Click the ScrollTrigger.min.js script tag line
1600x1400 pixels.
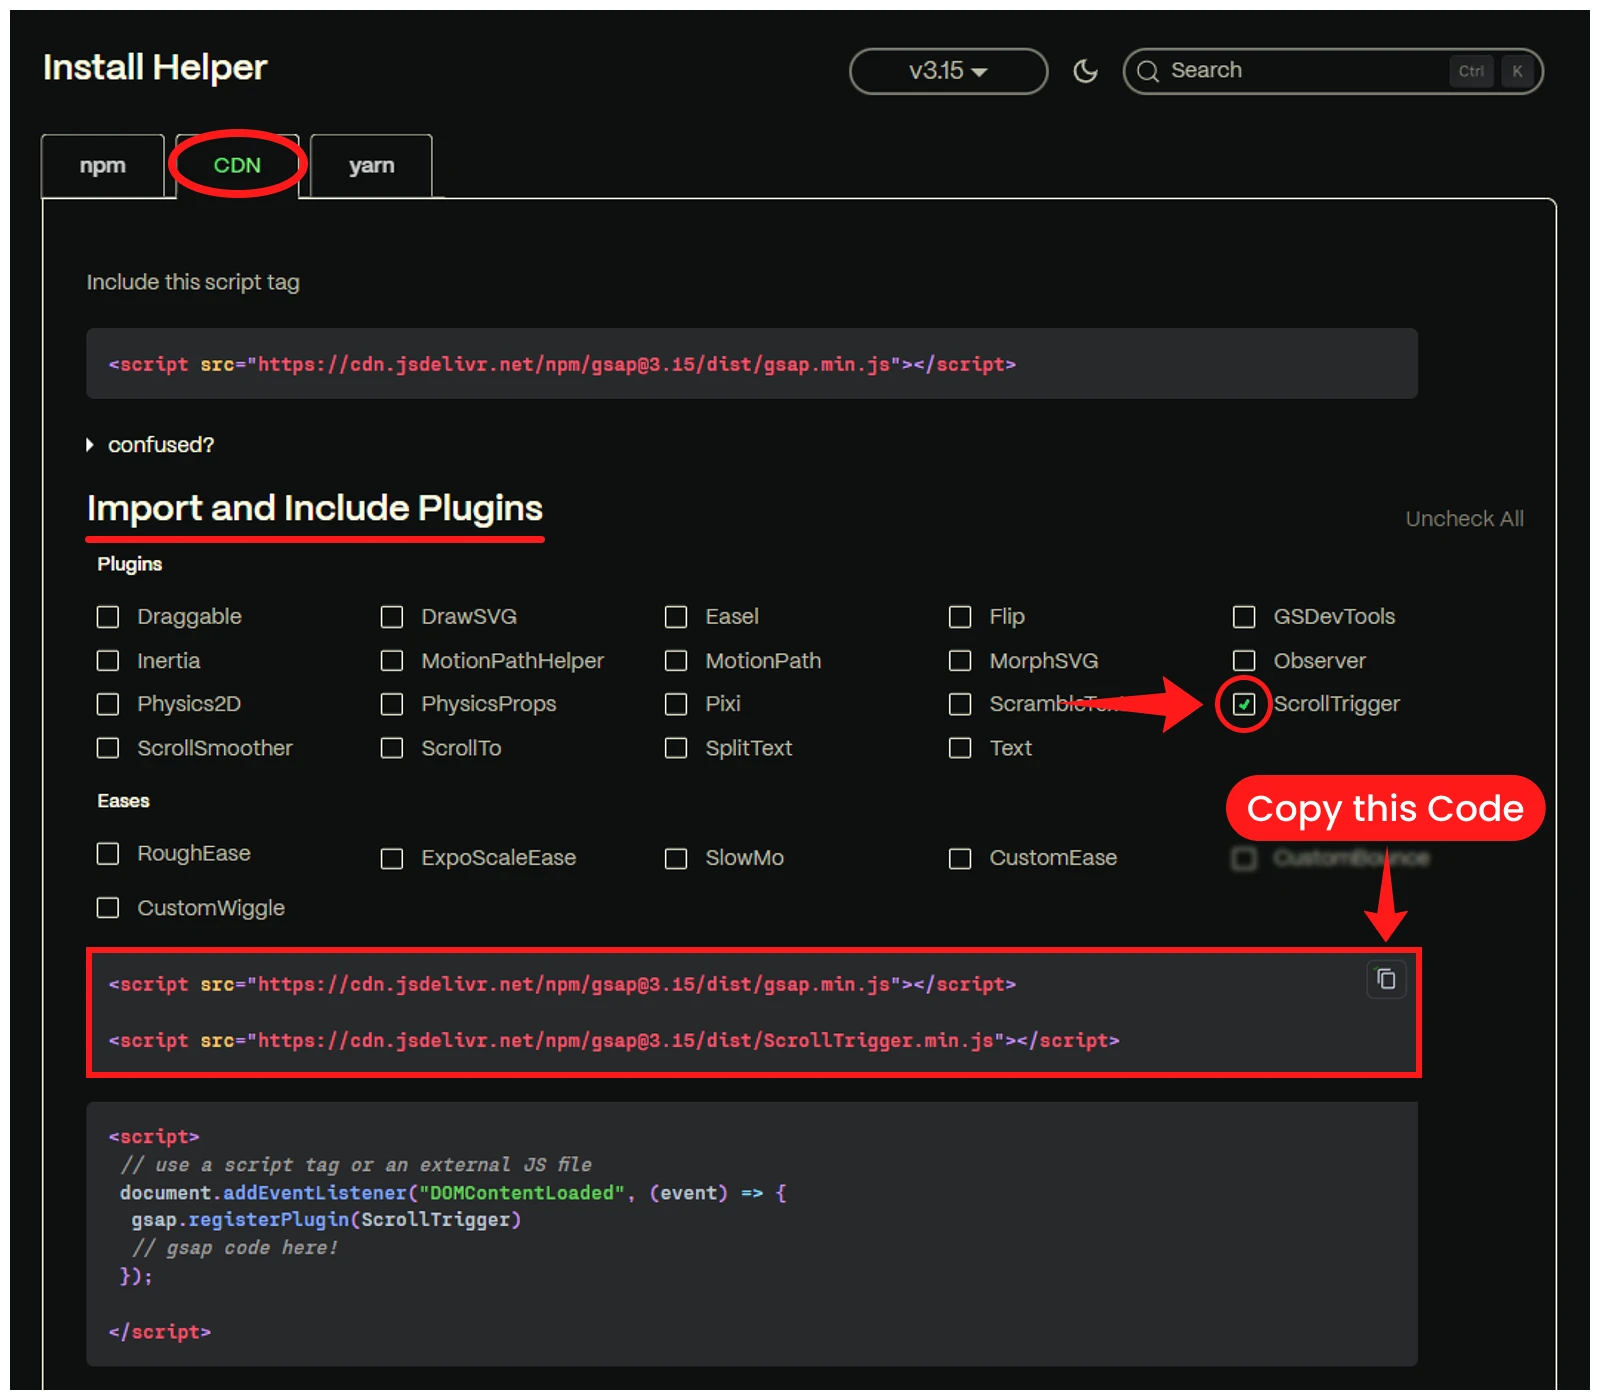tap(614, 1041)
